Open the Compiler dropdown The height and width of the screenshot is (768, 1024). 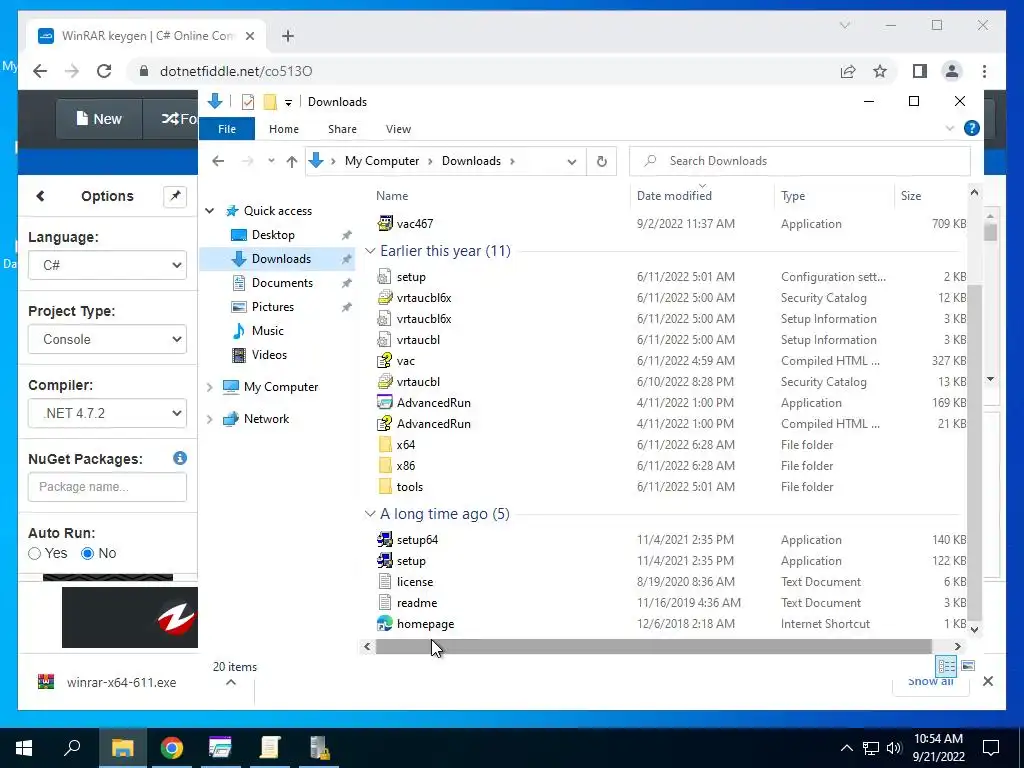(x=107, y=413)
